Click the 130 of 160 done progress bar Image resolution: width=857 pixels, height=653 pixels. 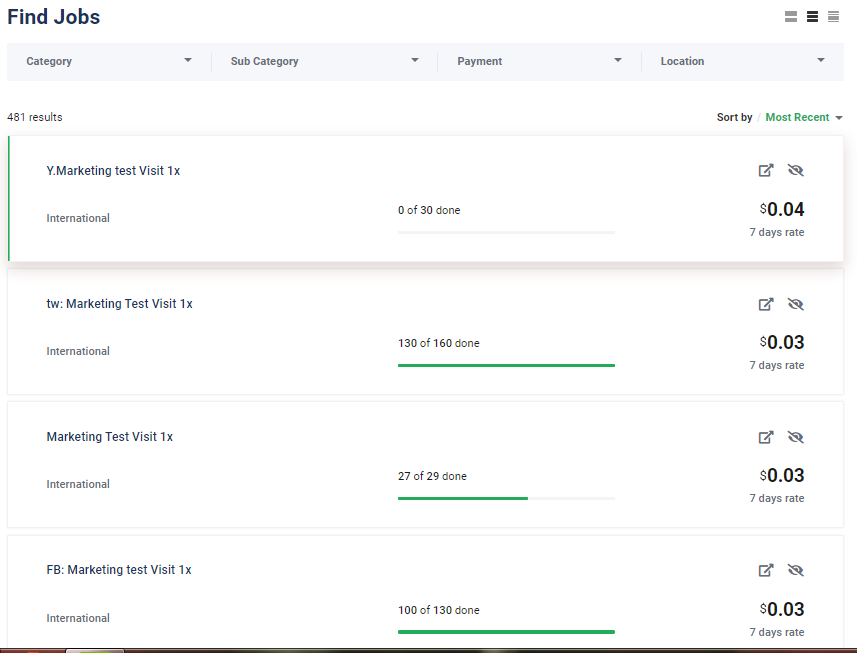point(506,365)
